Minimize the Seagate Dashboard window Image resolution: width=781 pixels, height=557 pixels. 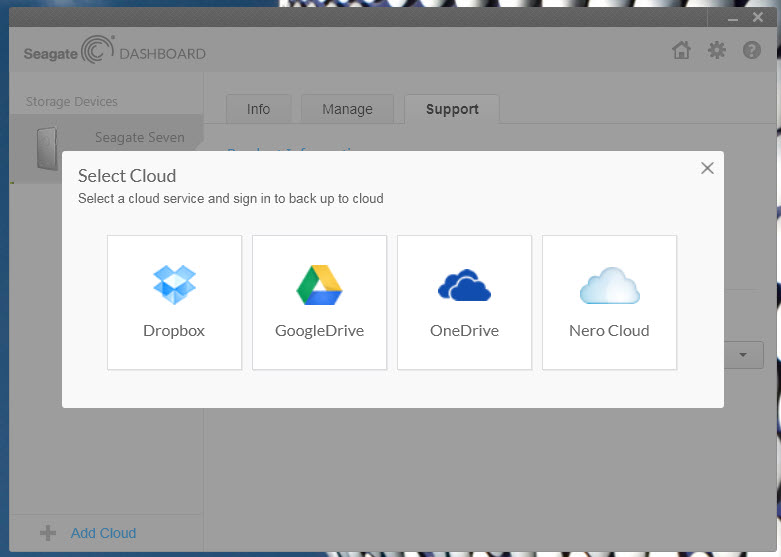click(x=733, y=18)
